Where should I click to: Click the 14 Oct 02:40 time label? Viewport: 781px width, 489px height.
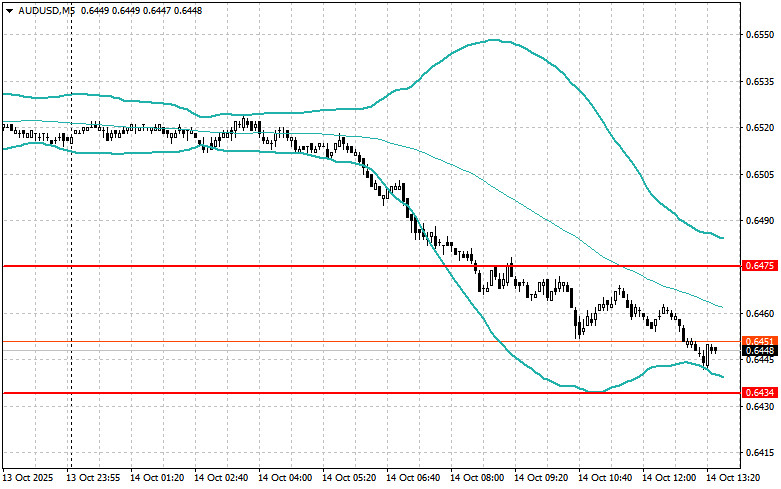[x=221, y=478]
